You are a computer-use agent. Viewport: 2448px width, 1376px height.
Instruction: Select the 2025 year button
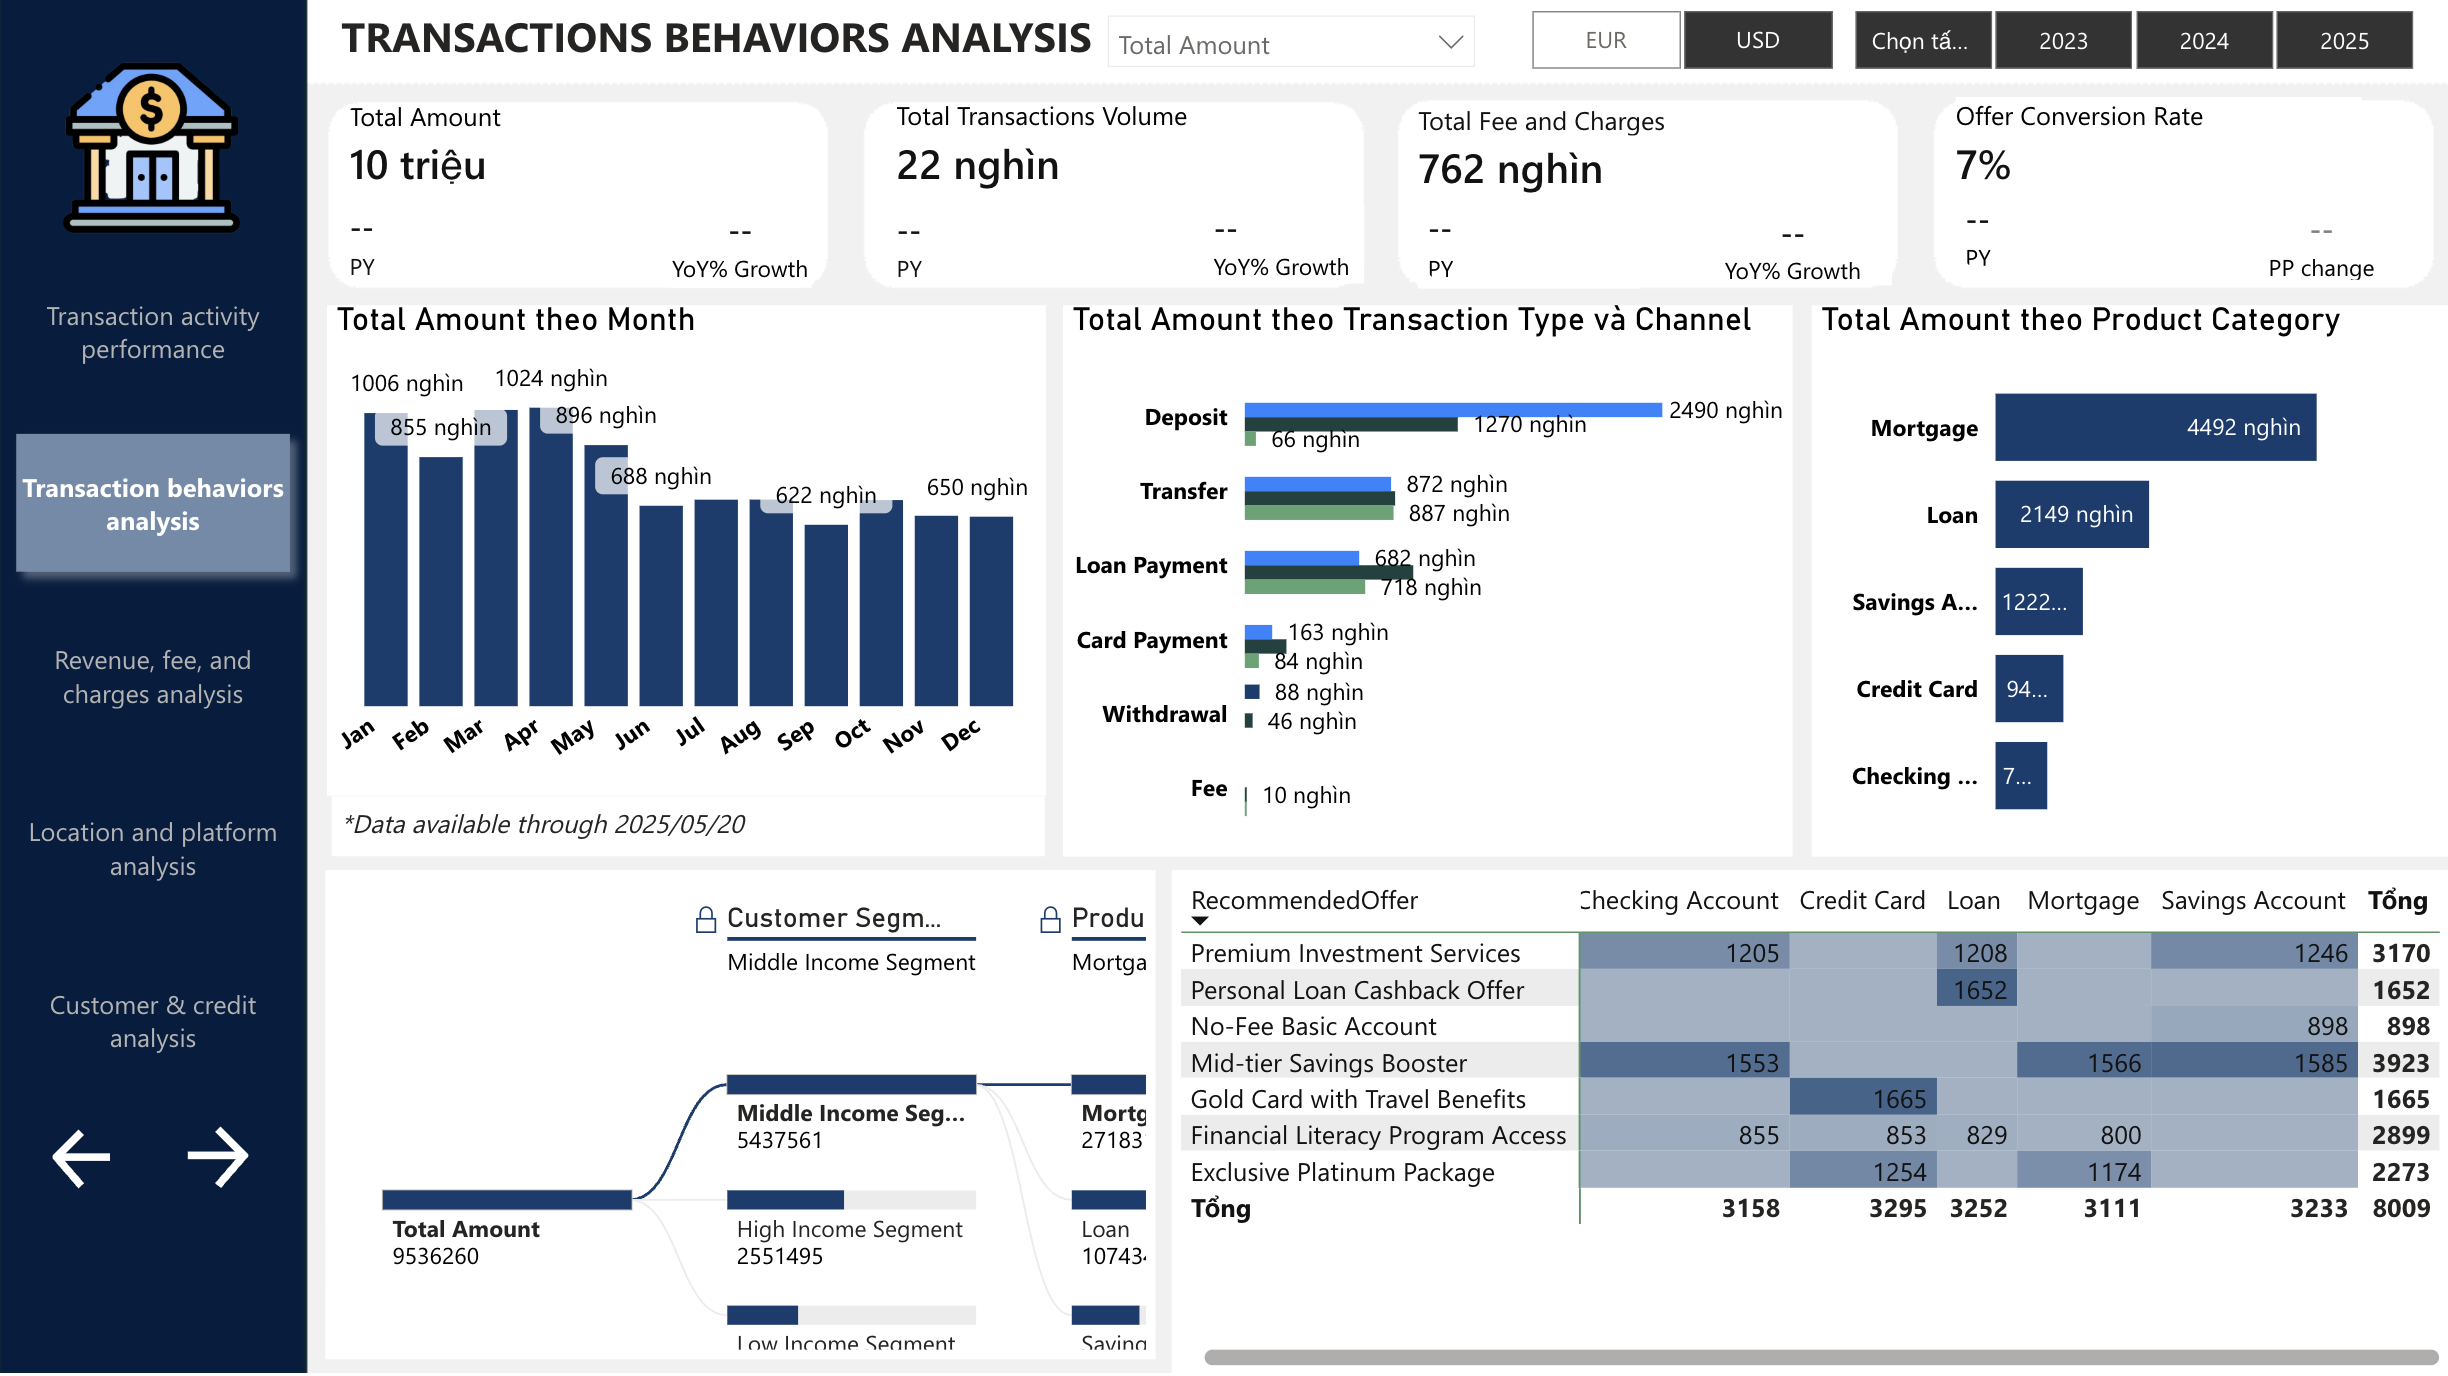click(x=2344, y=40)
